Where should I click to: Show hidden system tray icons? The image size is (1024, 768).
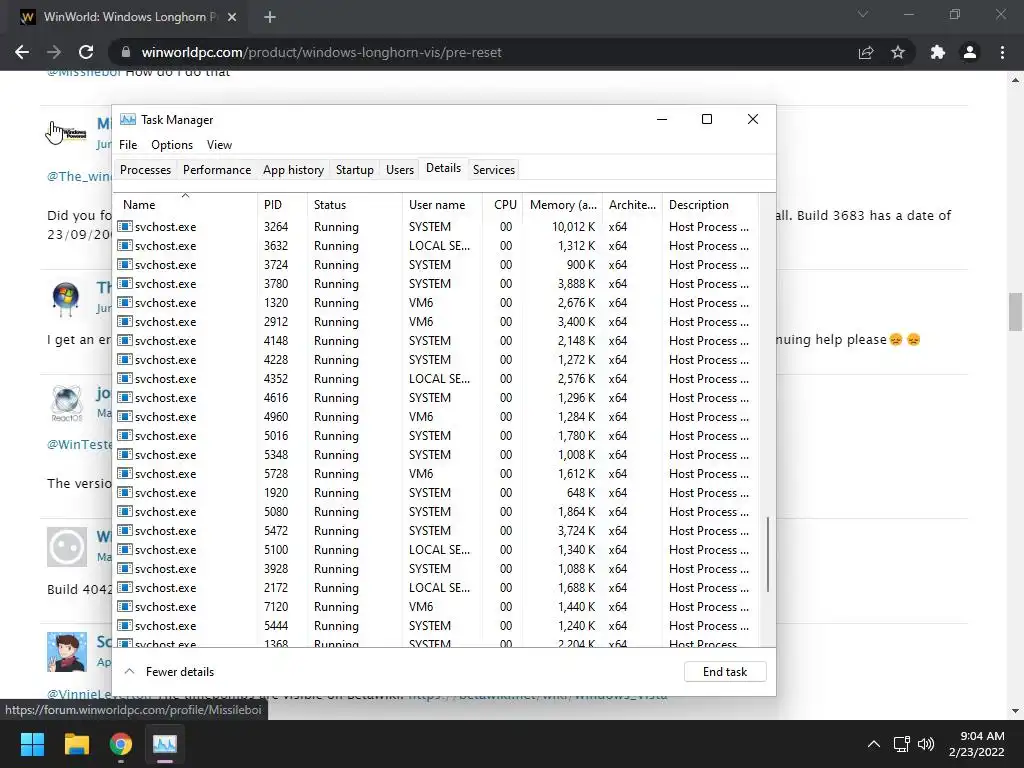pos(873,744)
